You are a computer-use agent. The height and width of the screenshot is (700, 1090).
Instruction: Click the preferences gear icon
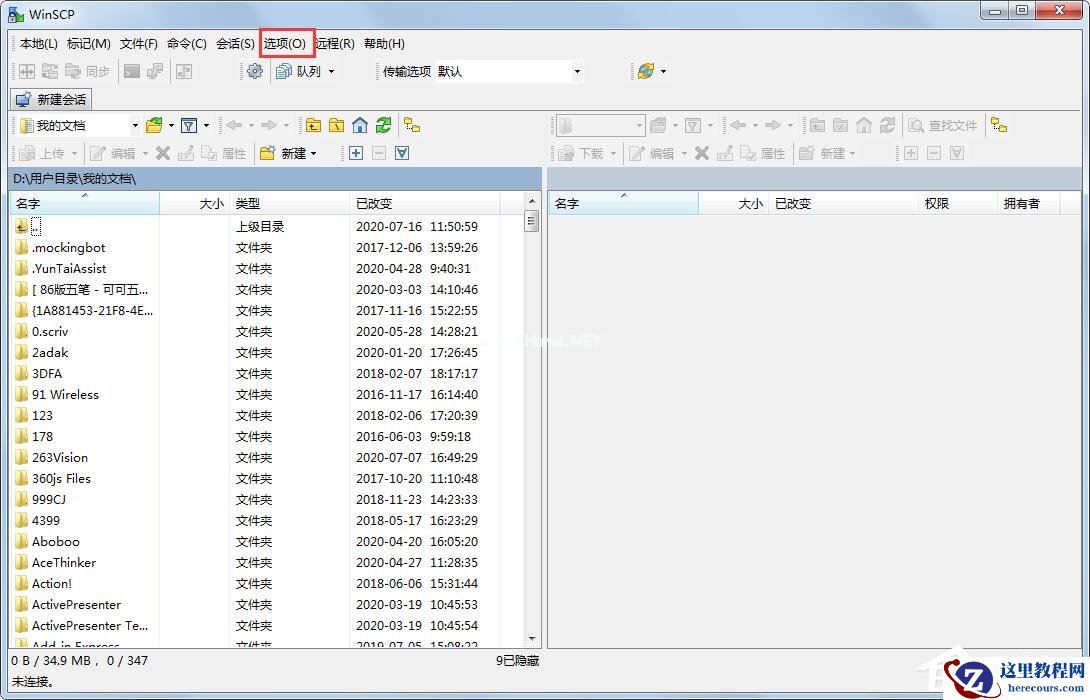[x=255, y=70]
